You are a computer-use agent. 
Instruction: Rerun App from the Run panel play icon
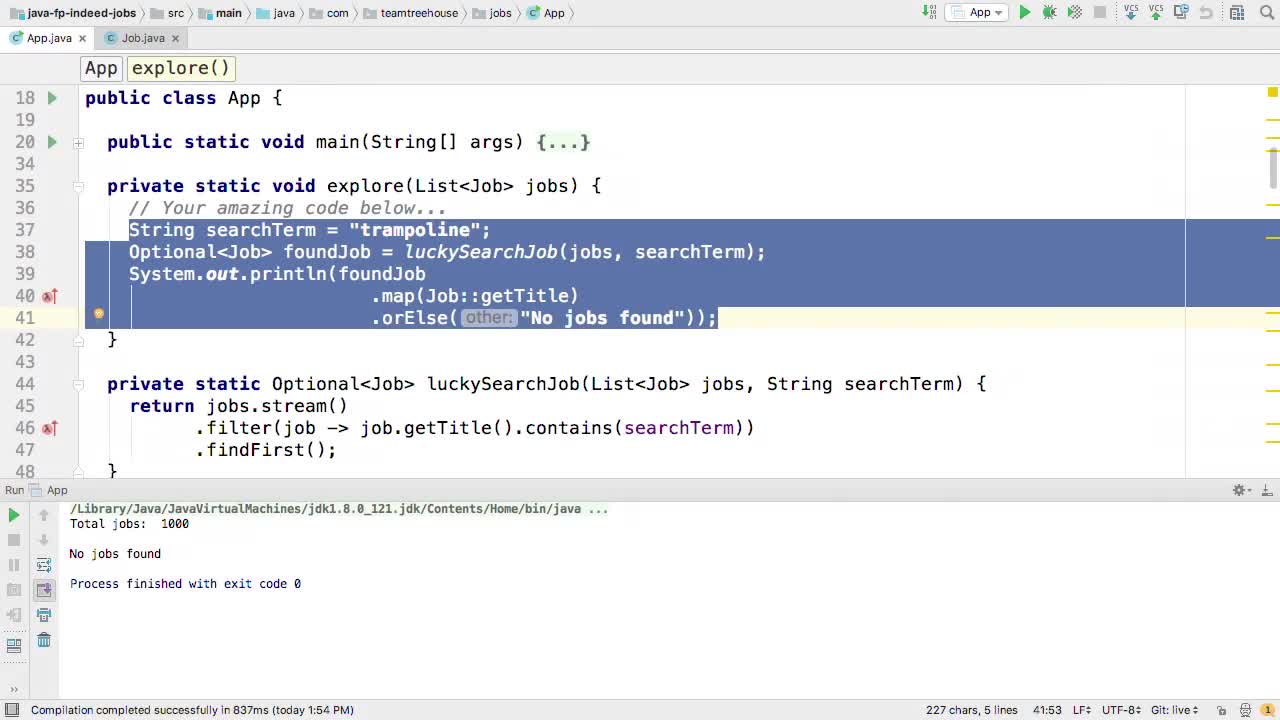13,515
